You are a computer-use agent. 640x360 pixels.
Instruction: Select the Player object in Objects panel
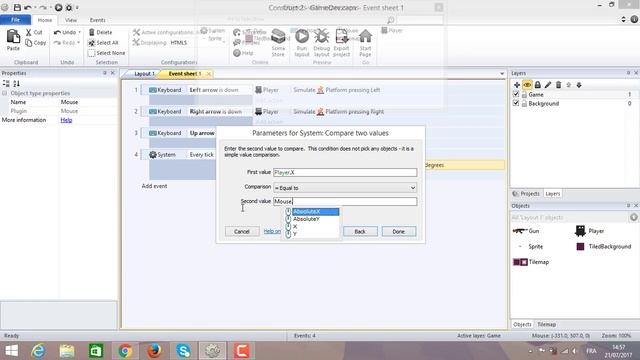point(589,231)
